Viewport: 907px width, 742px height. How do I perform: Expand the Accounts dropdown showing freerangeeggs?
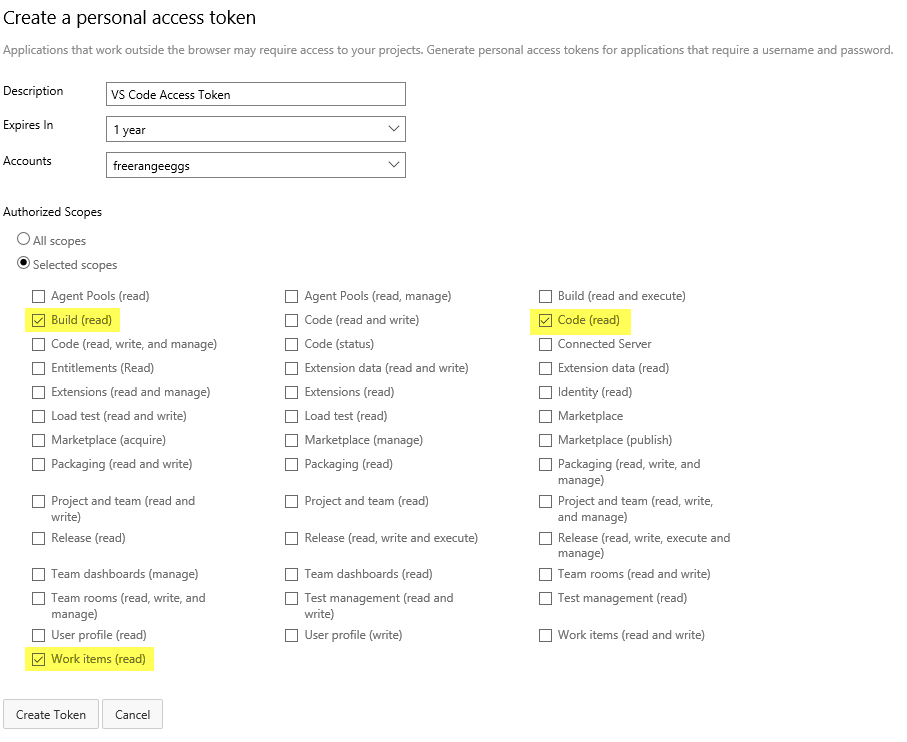(x=255, y=165)
